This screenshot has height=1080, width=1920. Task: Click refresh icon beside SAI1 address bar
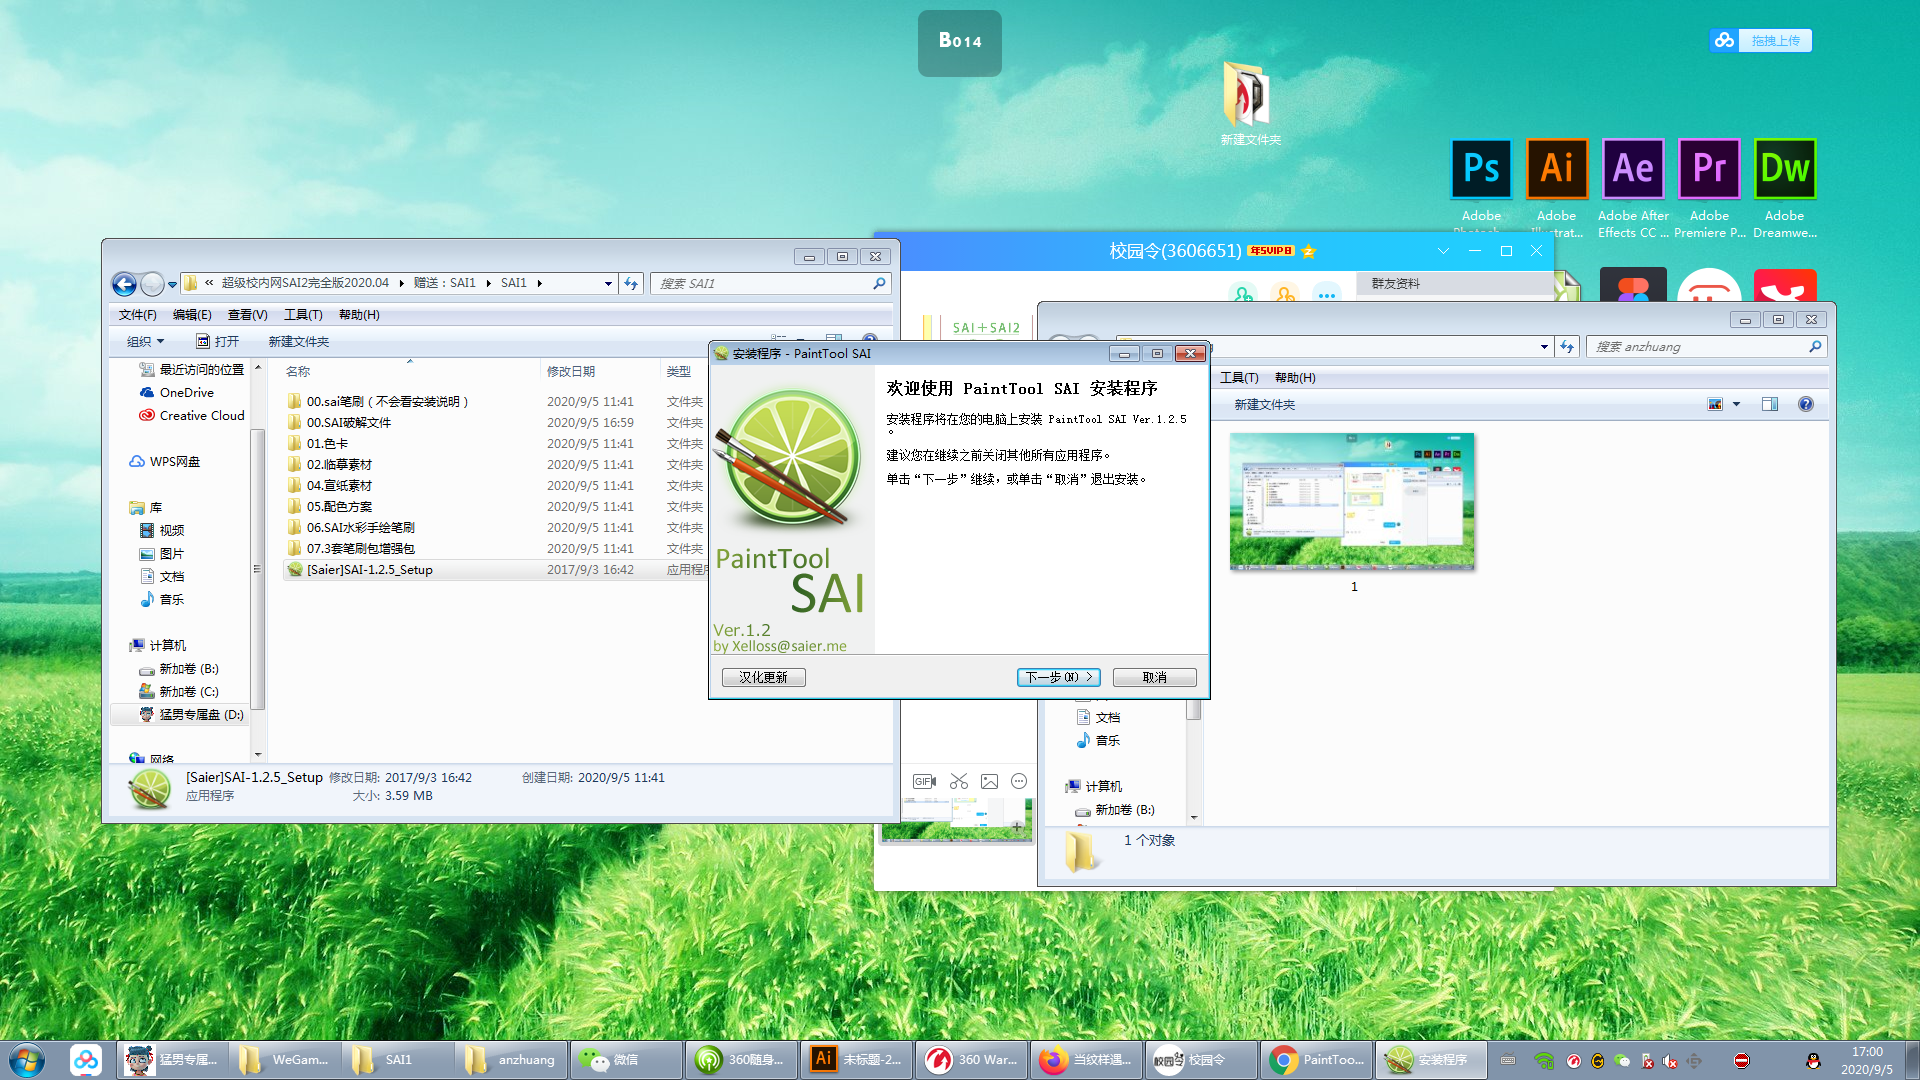click(x=631, y=284)
